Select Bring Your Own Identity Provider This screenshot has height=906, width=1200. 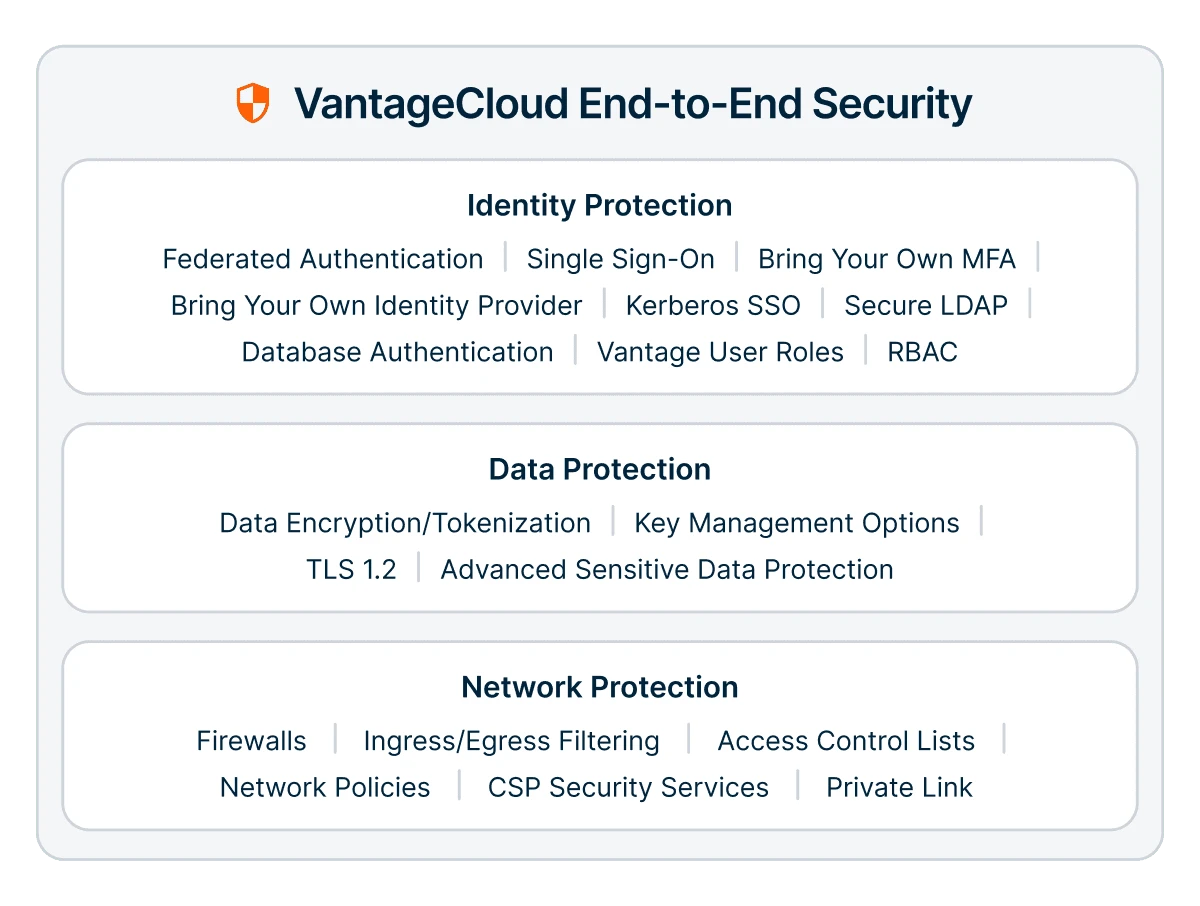(x=377, y=305)
